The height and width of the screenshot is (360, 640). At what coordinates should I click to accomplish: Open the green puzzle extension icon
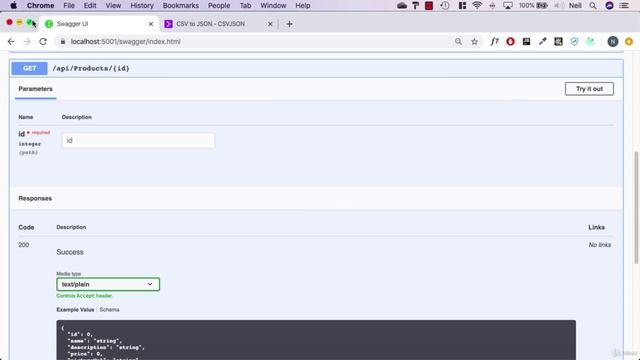590,42
